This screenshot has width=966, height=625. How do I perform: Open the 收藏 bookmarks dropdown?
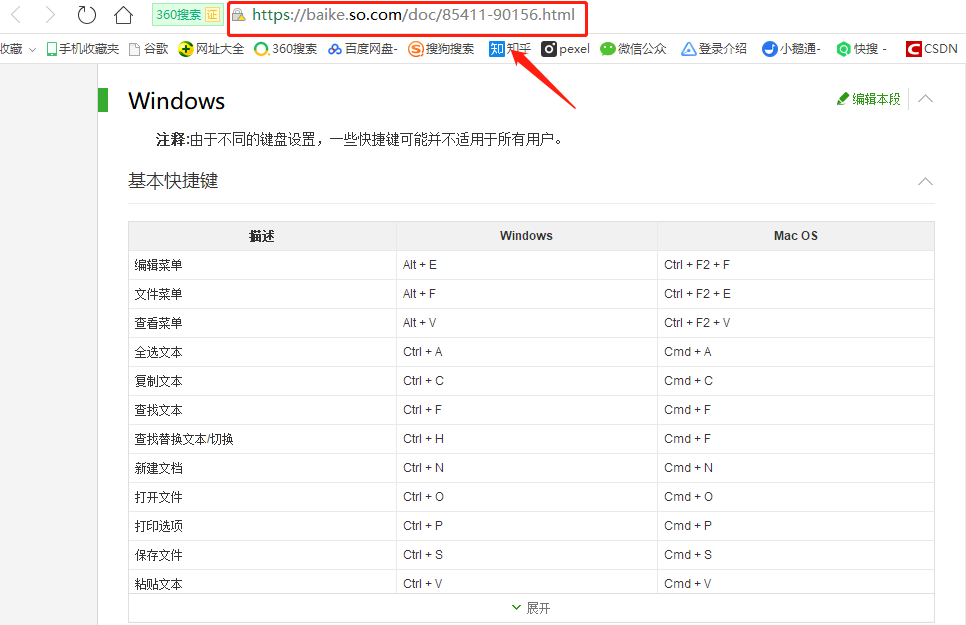(x=18, y=49)
